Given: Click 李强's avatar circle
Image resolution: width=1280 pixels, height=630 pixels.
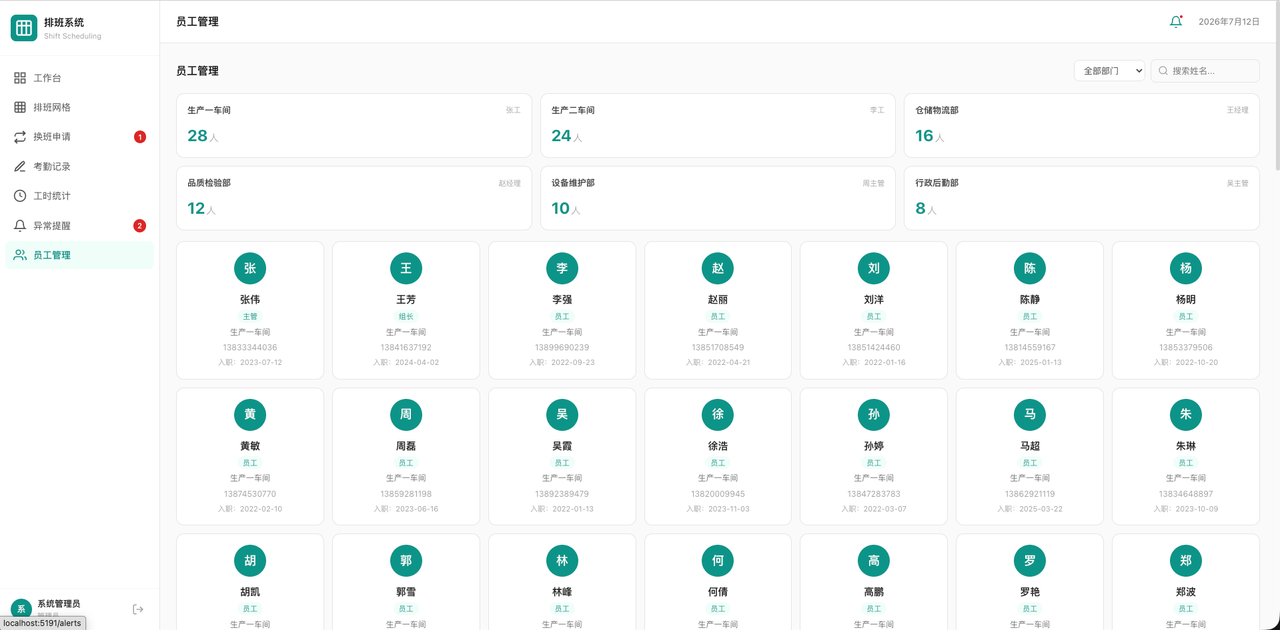Looking at the screenshot, I should click(562, 268).
